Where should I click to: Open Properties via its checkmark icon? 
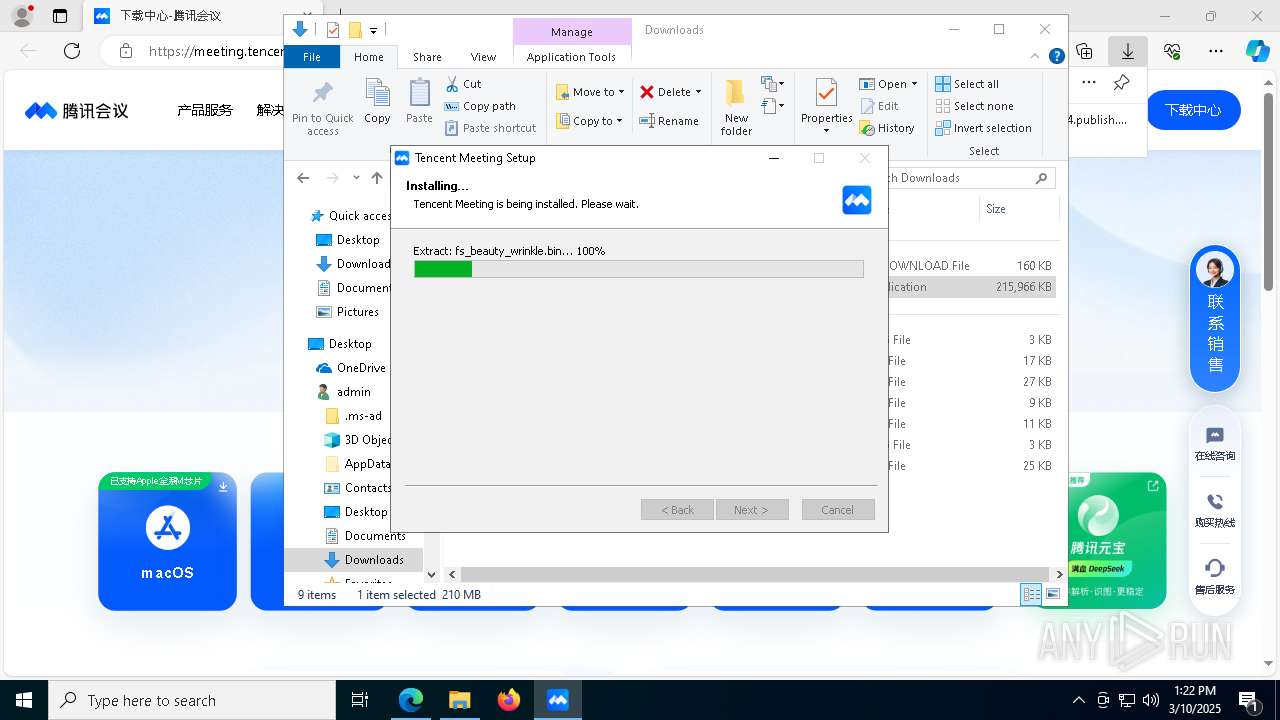(x=826, y=95)
